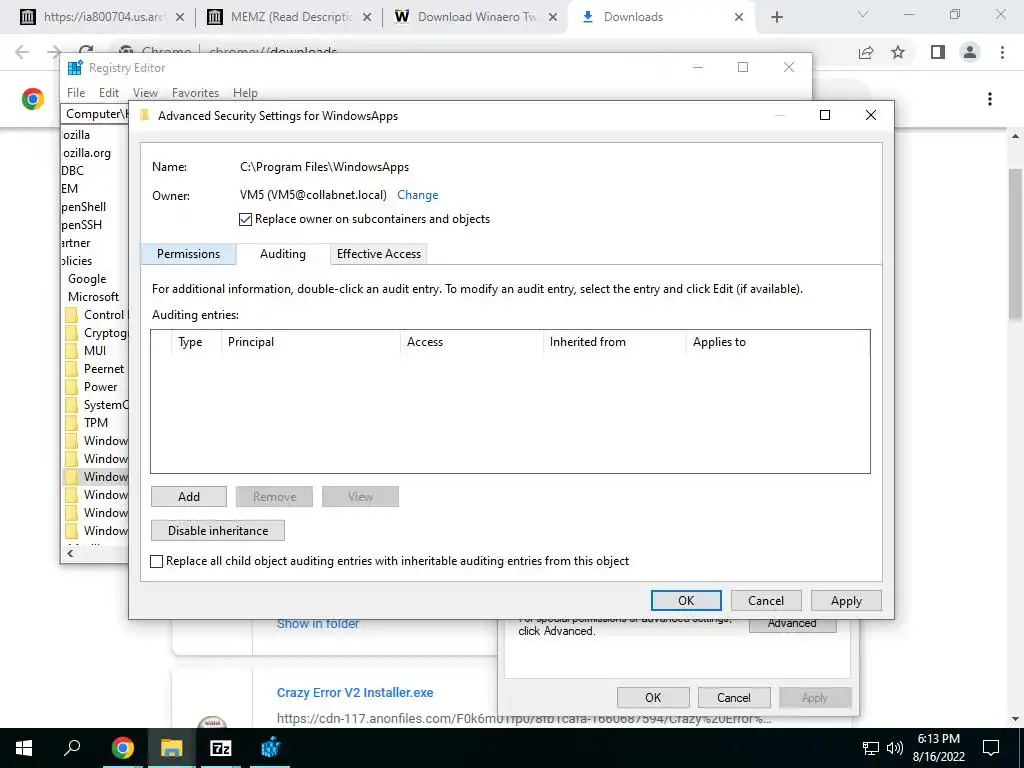Click the taskbar clock showing 6:13 PM
Viewport: 1024px width, 768px height.
click(x=938, y=748)
